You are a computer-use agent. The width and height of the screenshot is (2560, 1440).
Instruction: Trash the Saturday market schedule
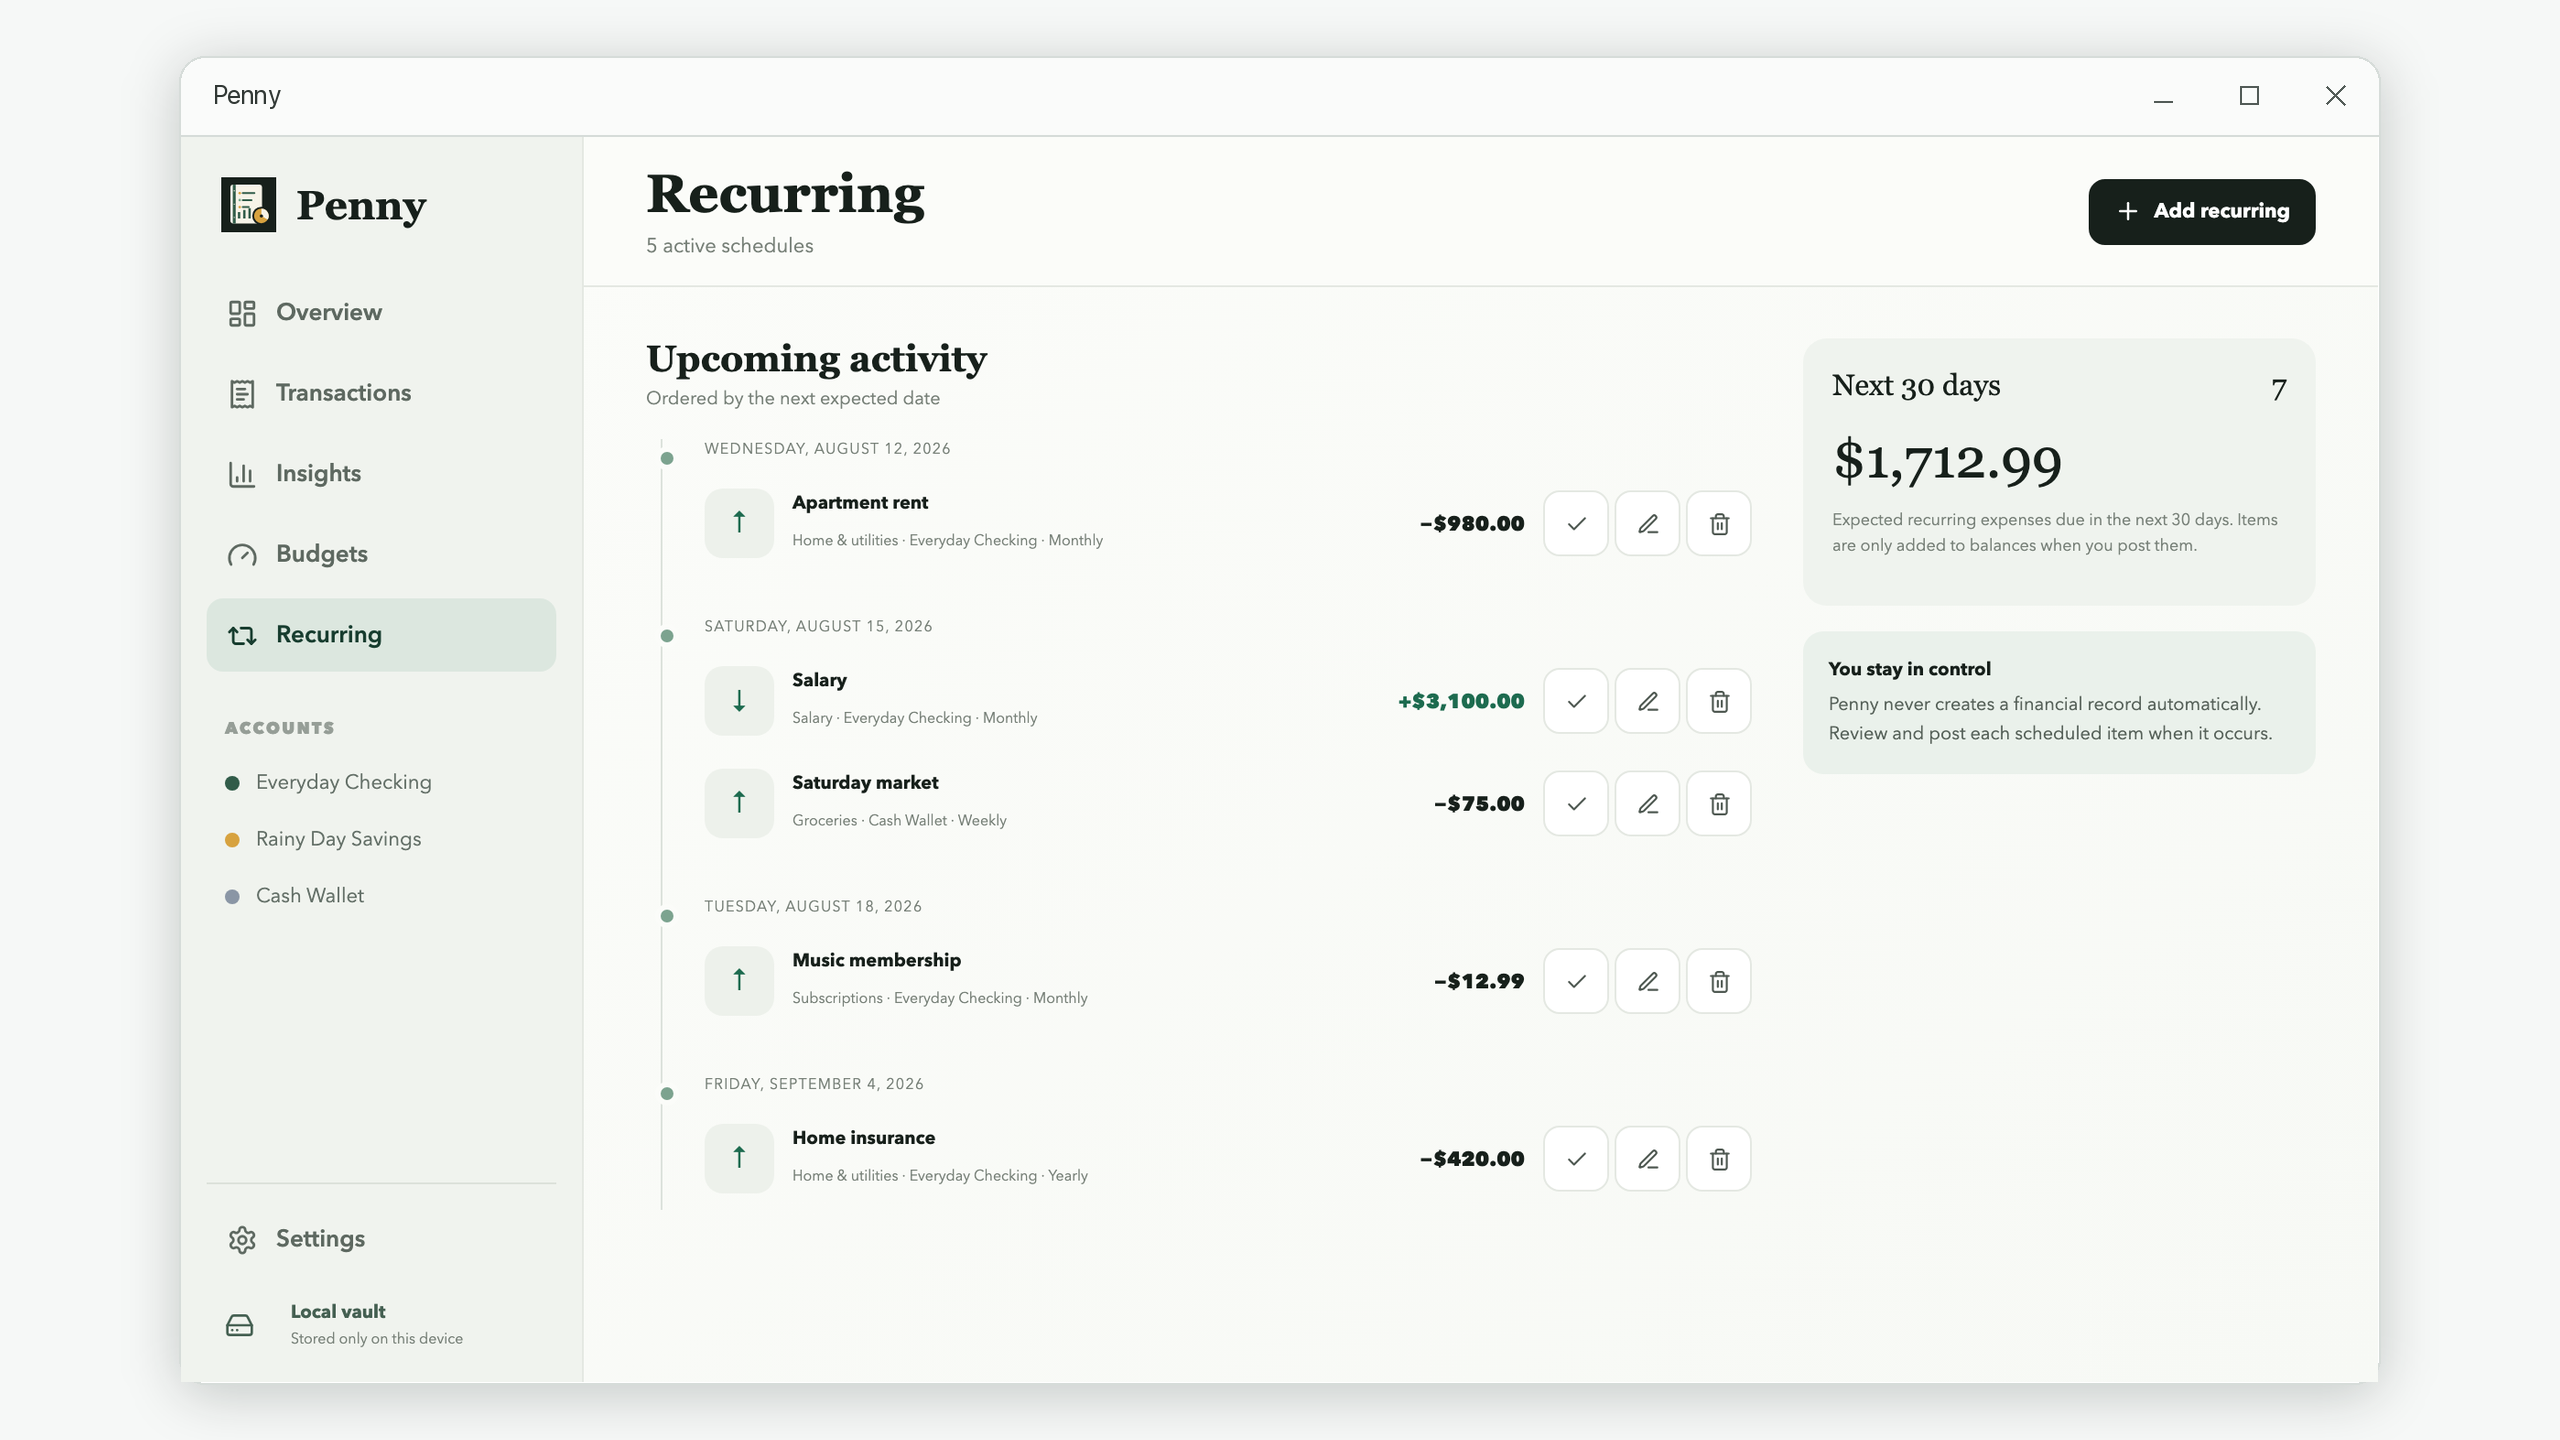click(1719, 803)
